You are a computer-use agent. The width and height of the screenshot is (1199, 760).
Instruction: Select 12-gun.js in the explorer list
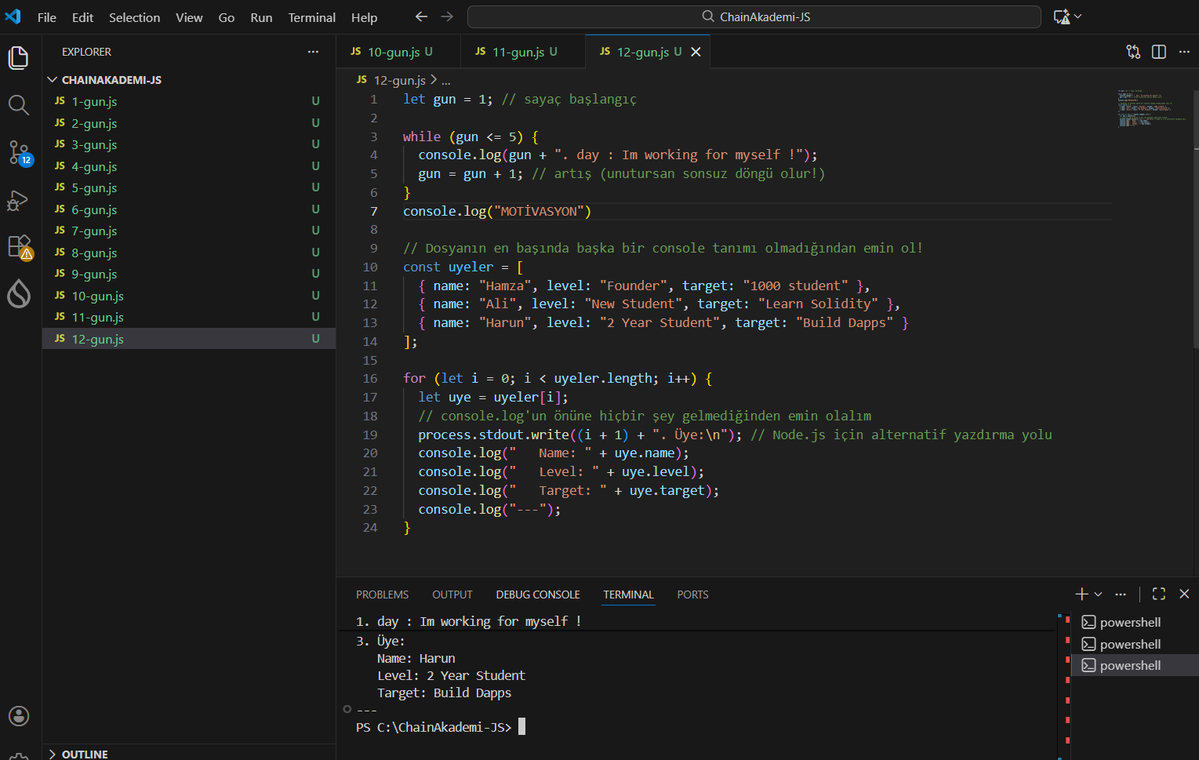pos(189,339)
